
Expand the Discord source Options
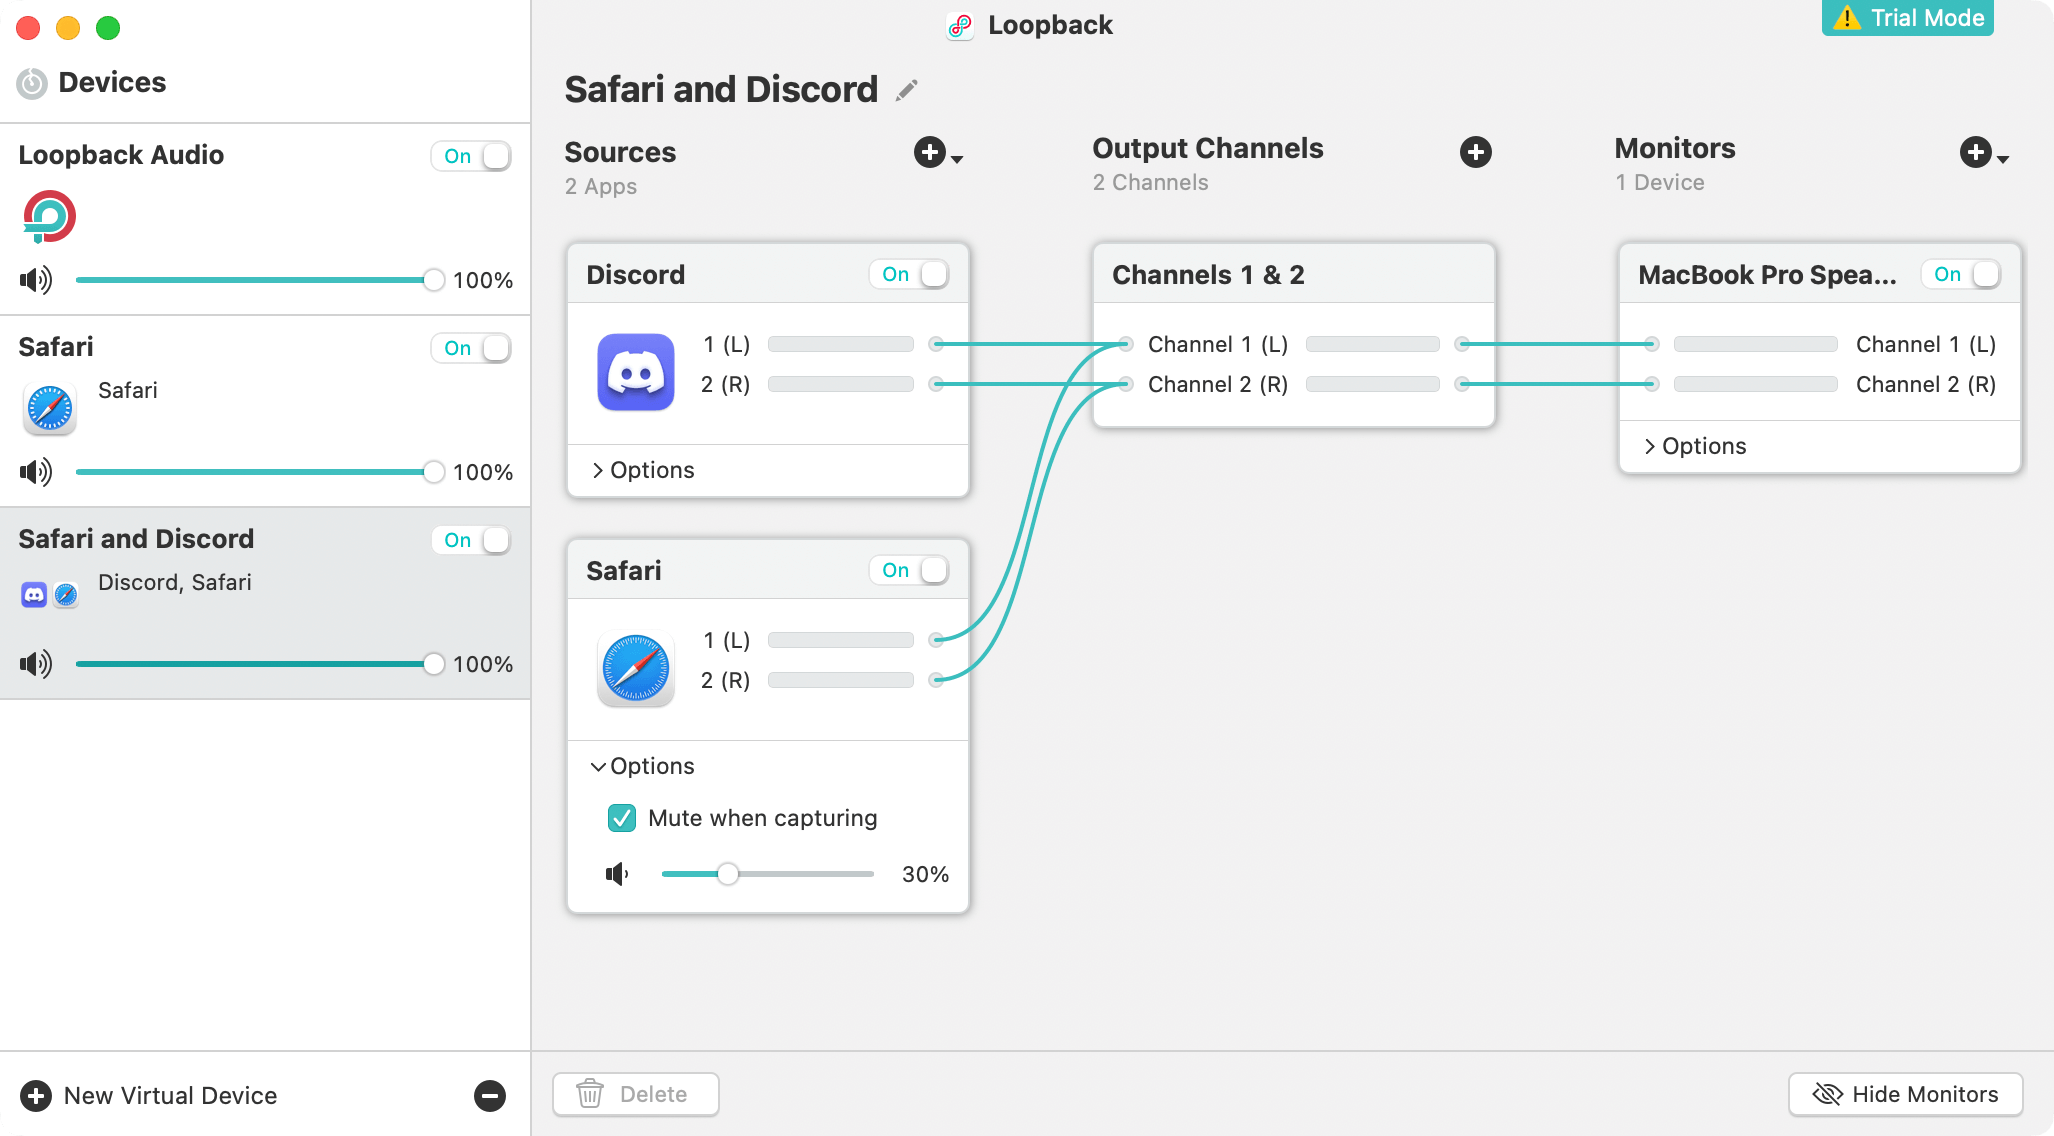(643, 470)
